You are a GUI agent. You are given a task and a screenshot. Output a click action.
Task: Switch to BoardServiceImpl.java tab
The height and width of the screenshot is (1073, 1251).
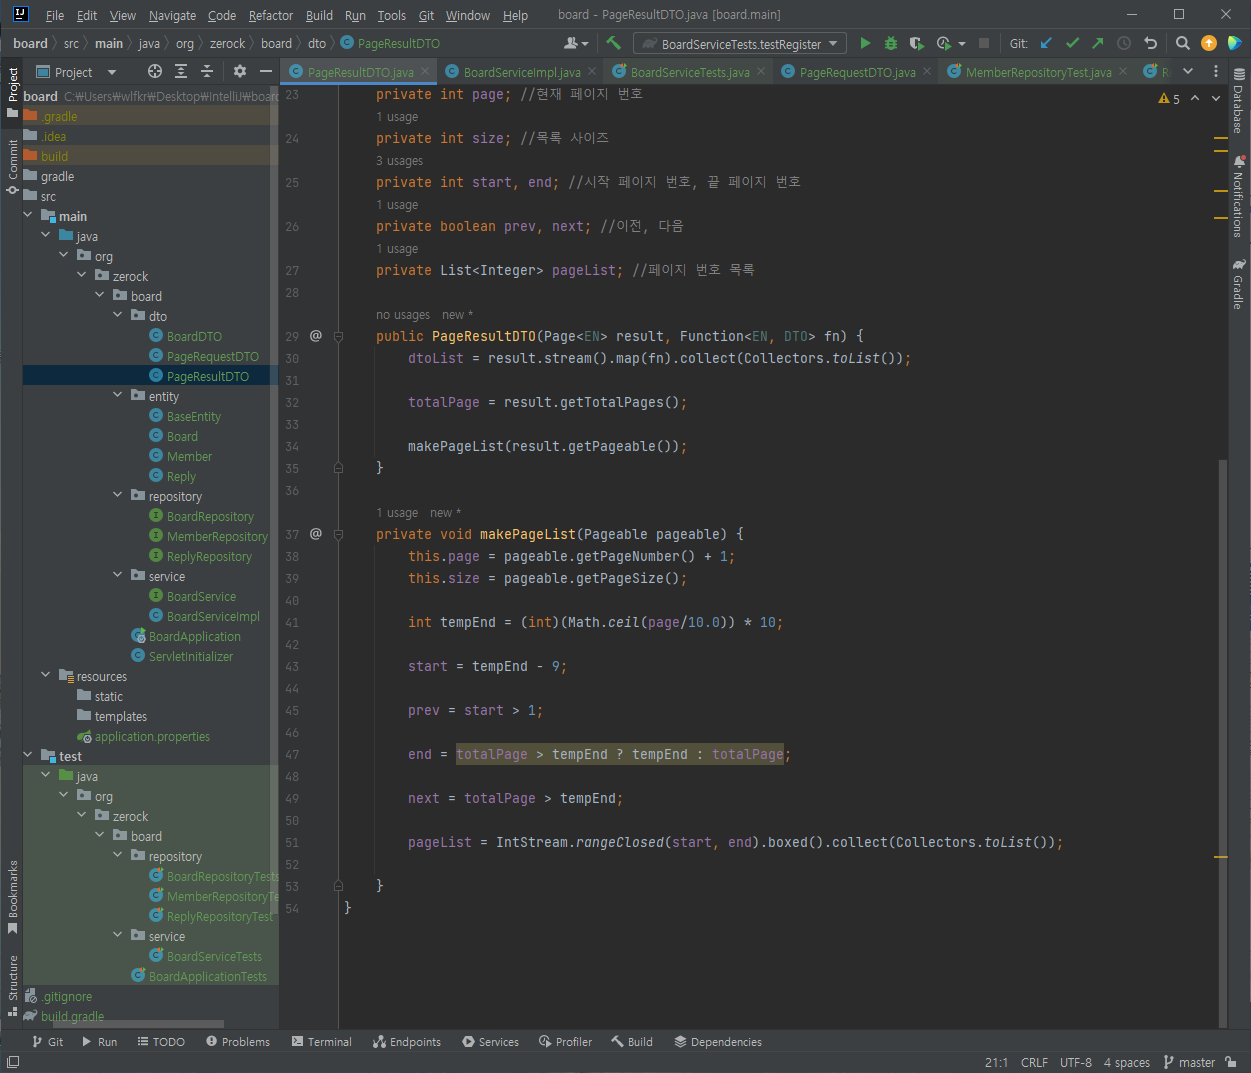tap(522, 72)
